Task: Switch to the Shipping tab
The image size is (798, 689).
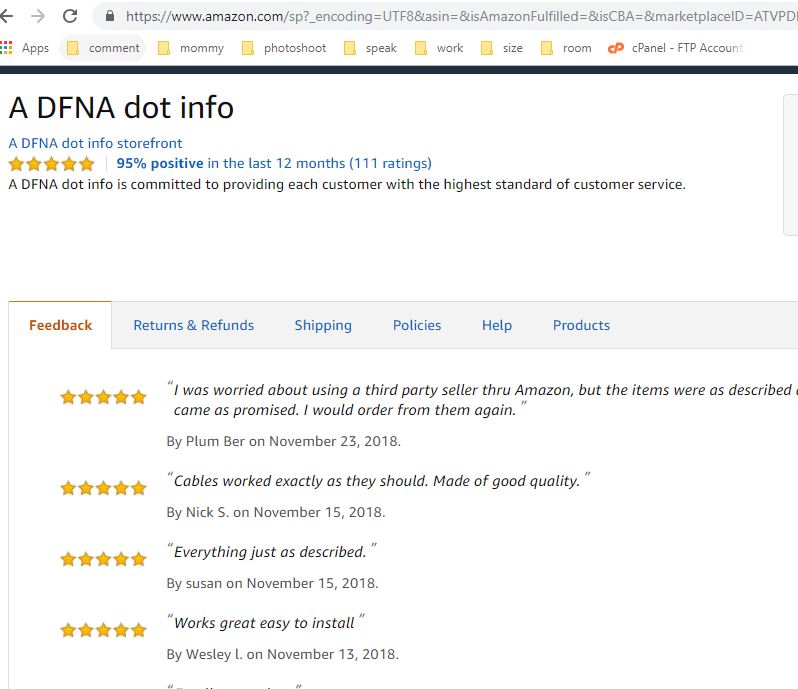Action: [323, 325]
